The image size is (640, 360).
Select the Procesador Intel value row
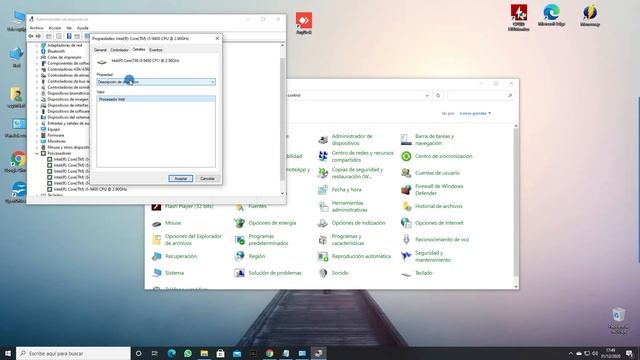coord(156,99)
